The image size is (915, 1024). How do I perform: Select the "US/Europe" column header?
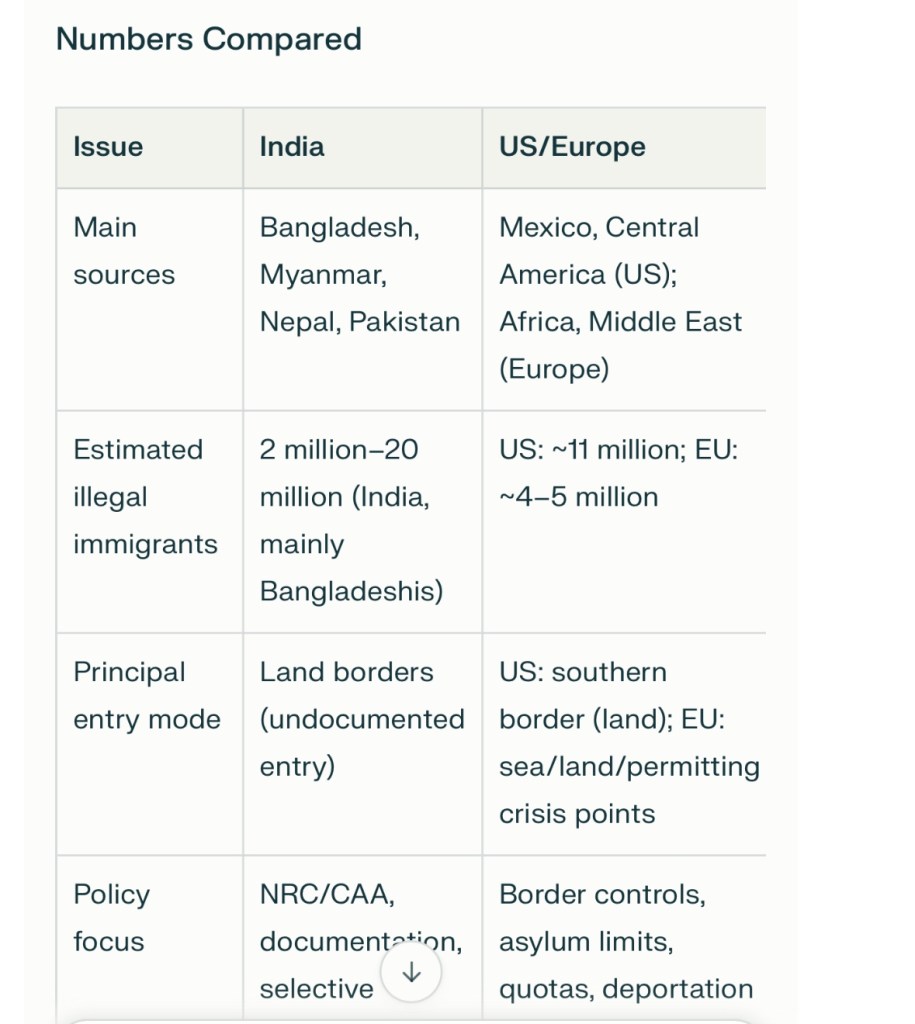point(572,147)
